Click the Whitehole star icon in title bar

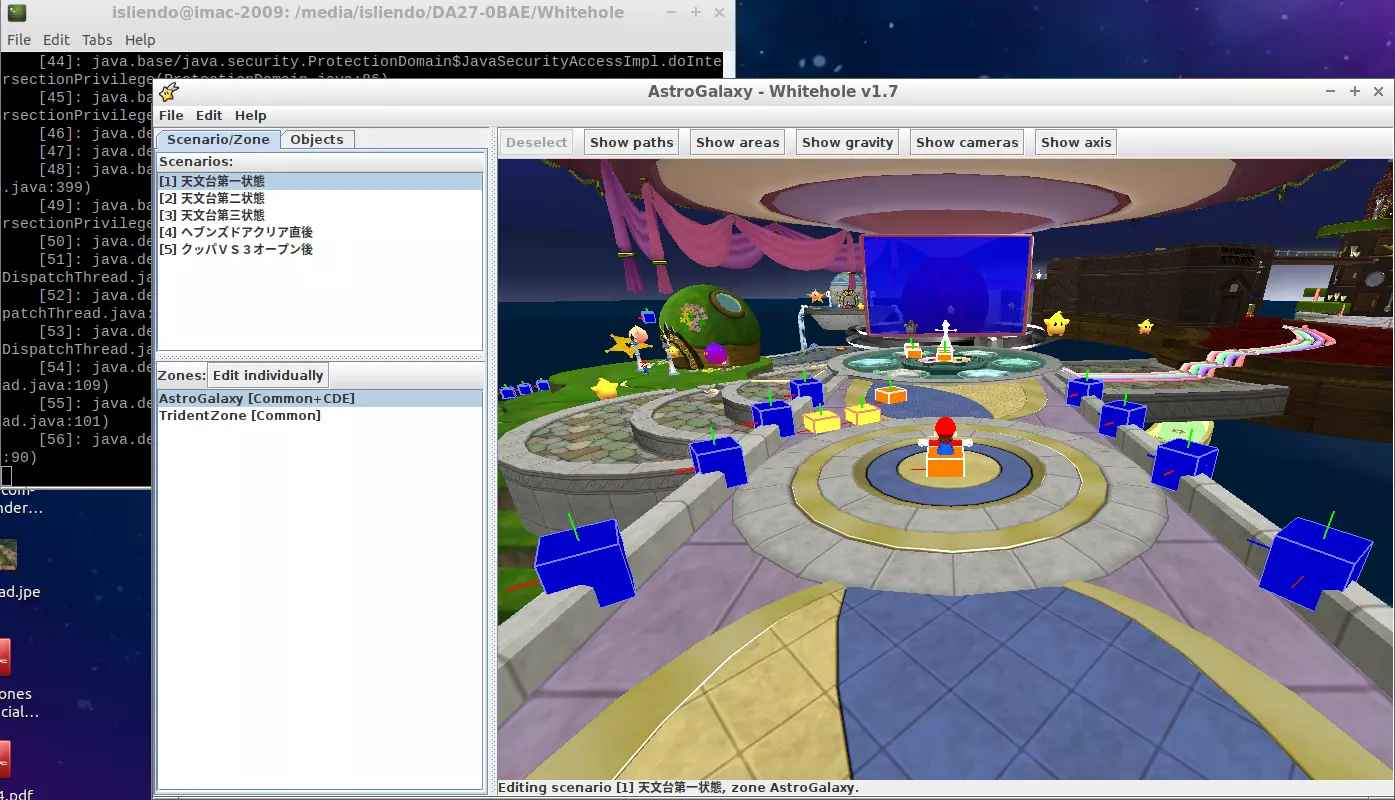[169, 92]
